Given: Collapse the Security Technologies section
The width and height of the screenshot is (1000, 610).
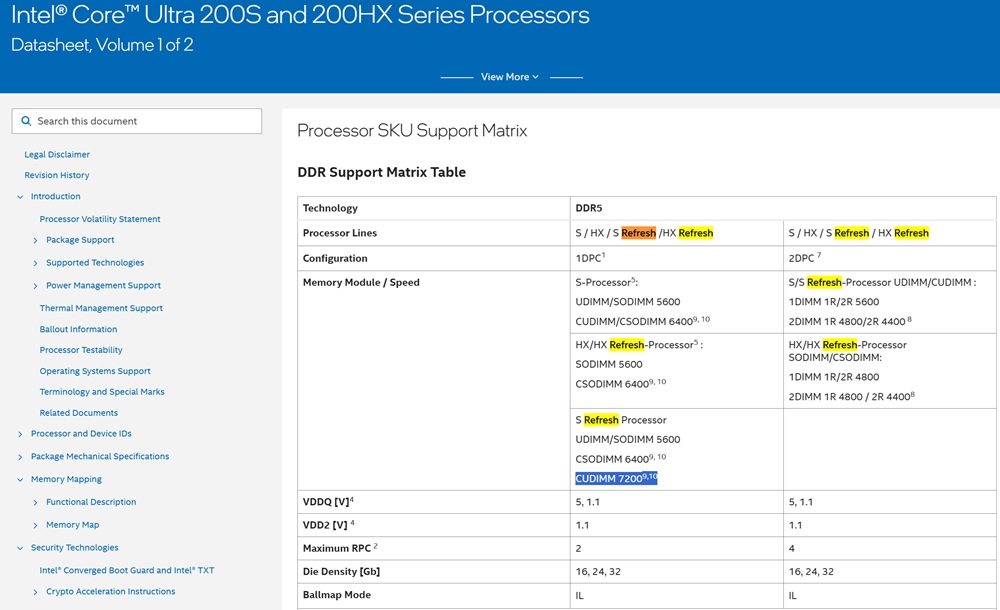Looking at the screenshot, I should (x=18, y=547).
